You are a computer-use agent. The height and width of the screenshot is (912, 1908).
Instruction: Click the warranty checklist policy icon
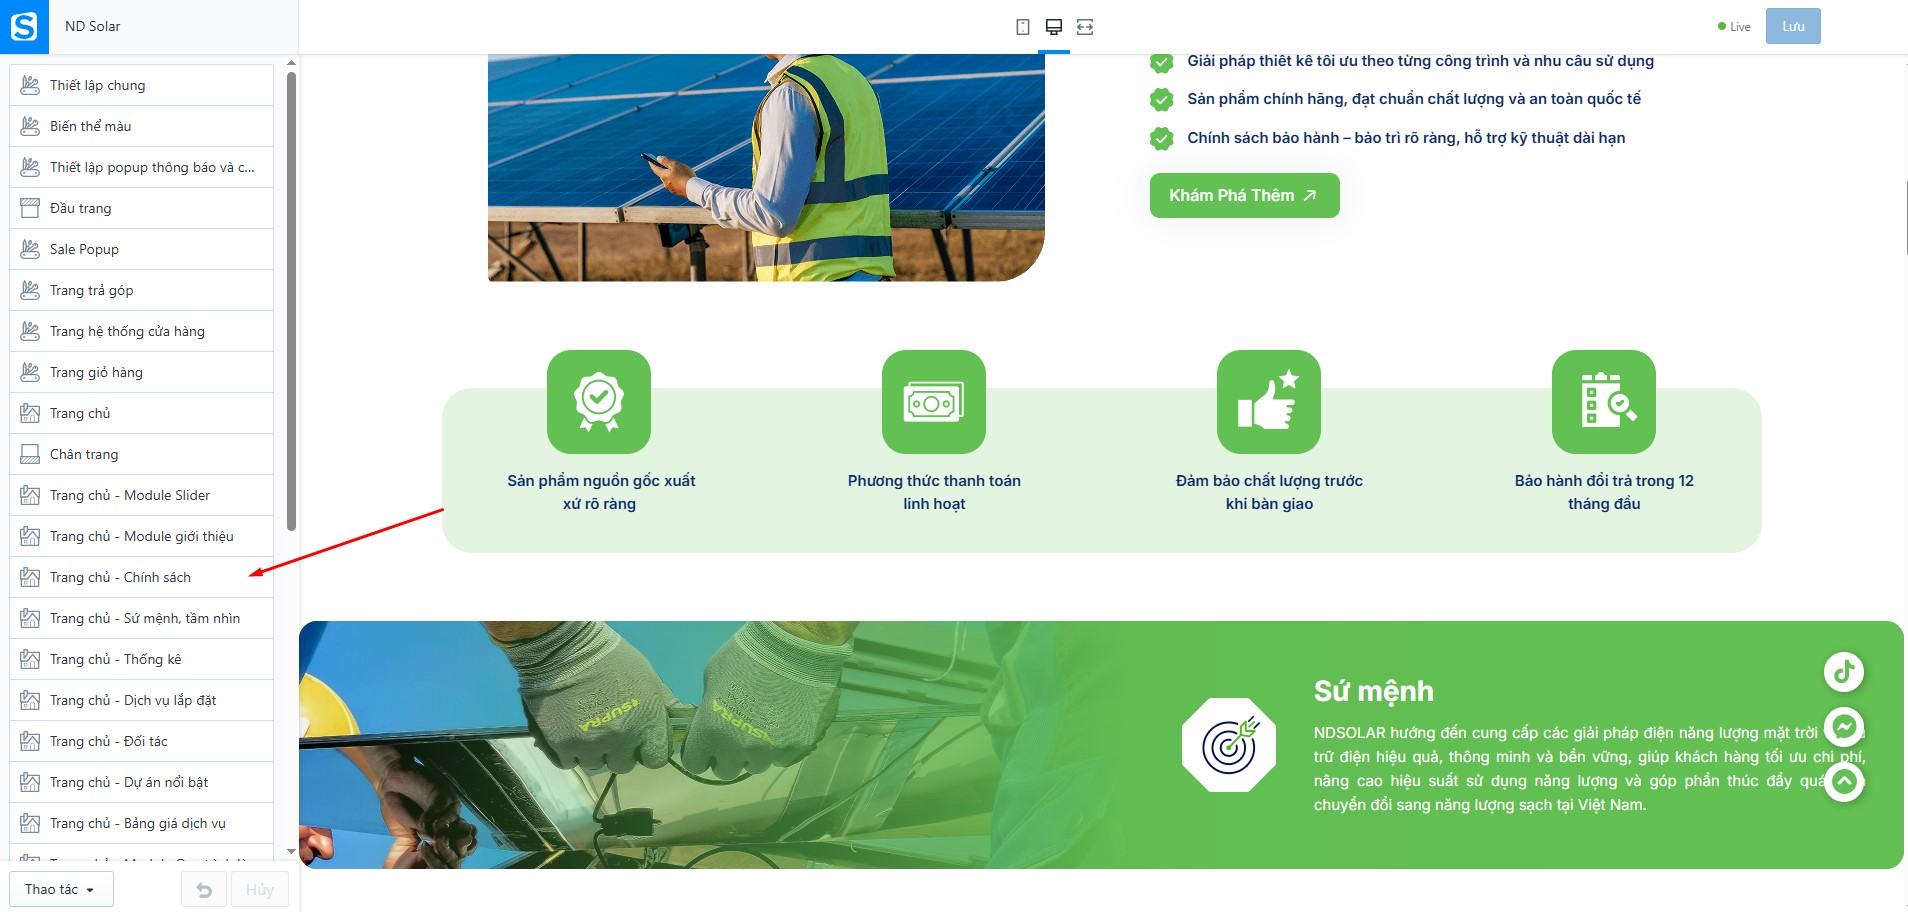point(1604,402)
